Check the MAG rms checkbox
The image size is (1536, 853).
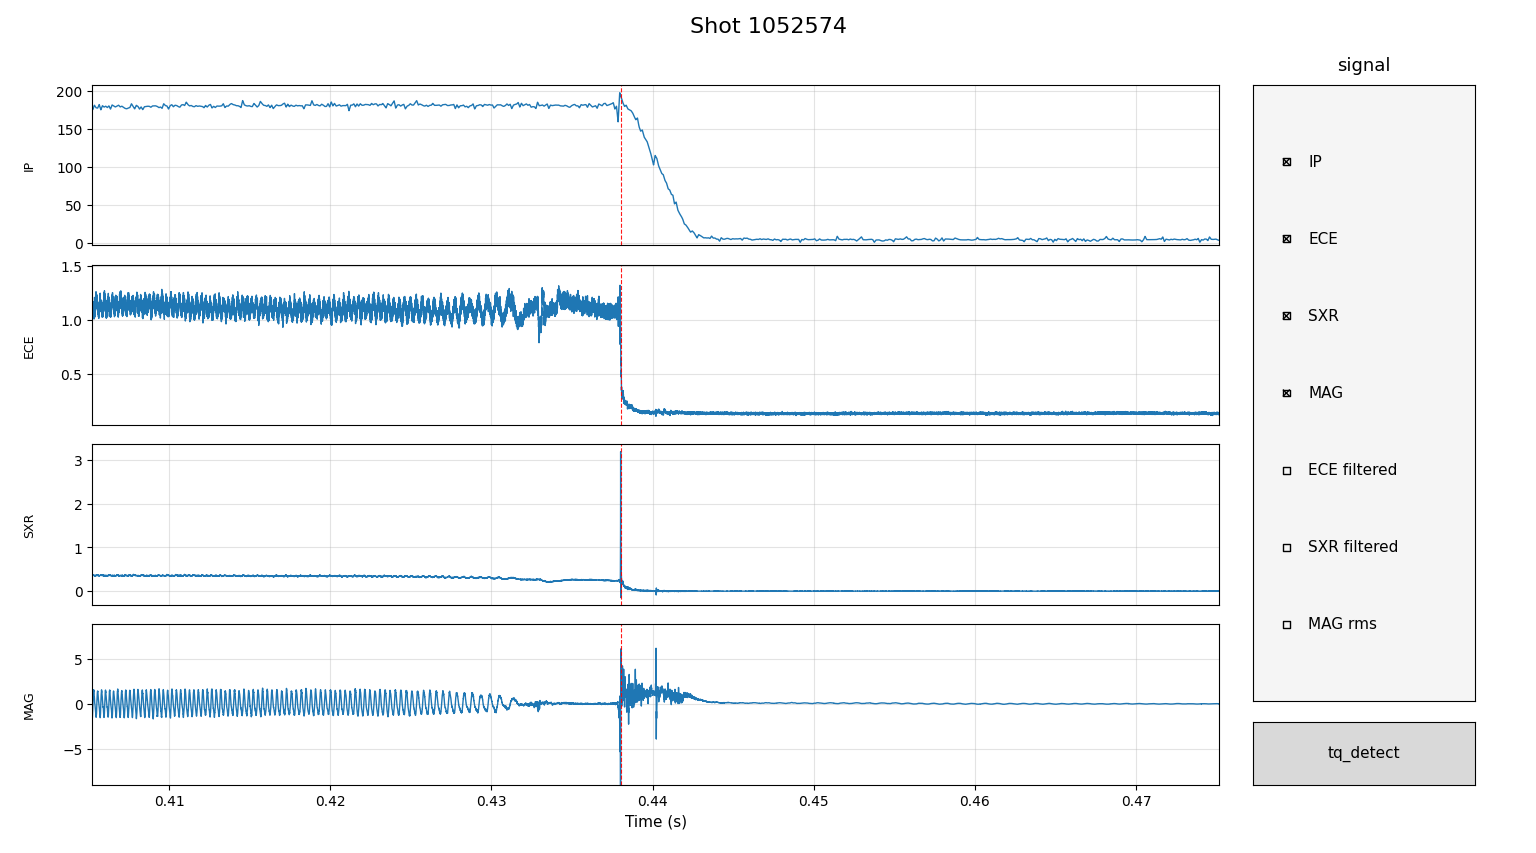tap(1287, 624)
